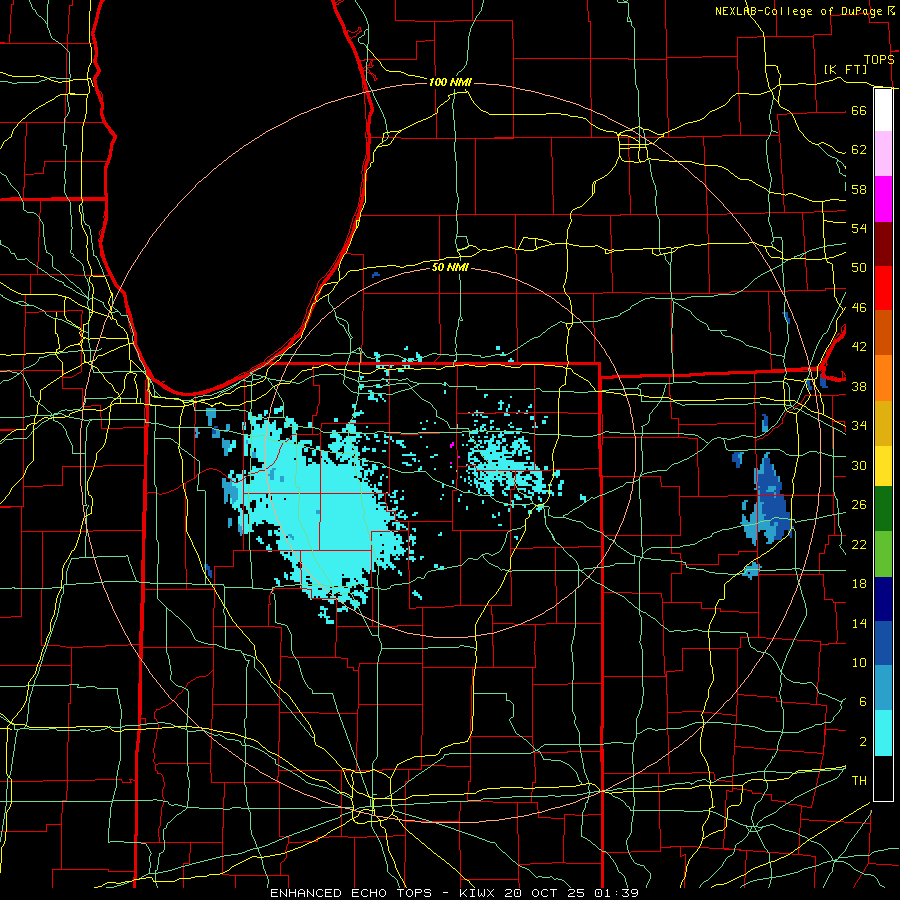Click the '30' legend value
Image resolution: width=900 pixels, height=900 pixels.
(859, 465)
